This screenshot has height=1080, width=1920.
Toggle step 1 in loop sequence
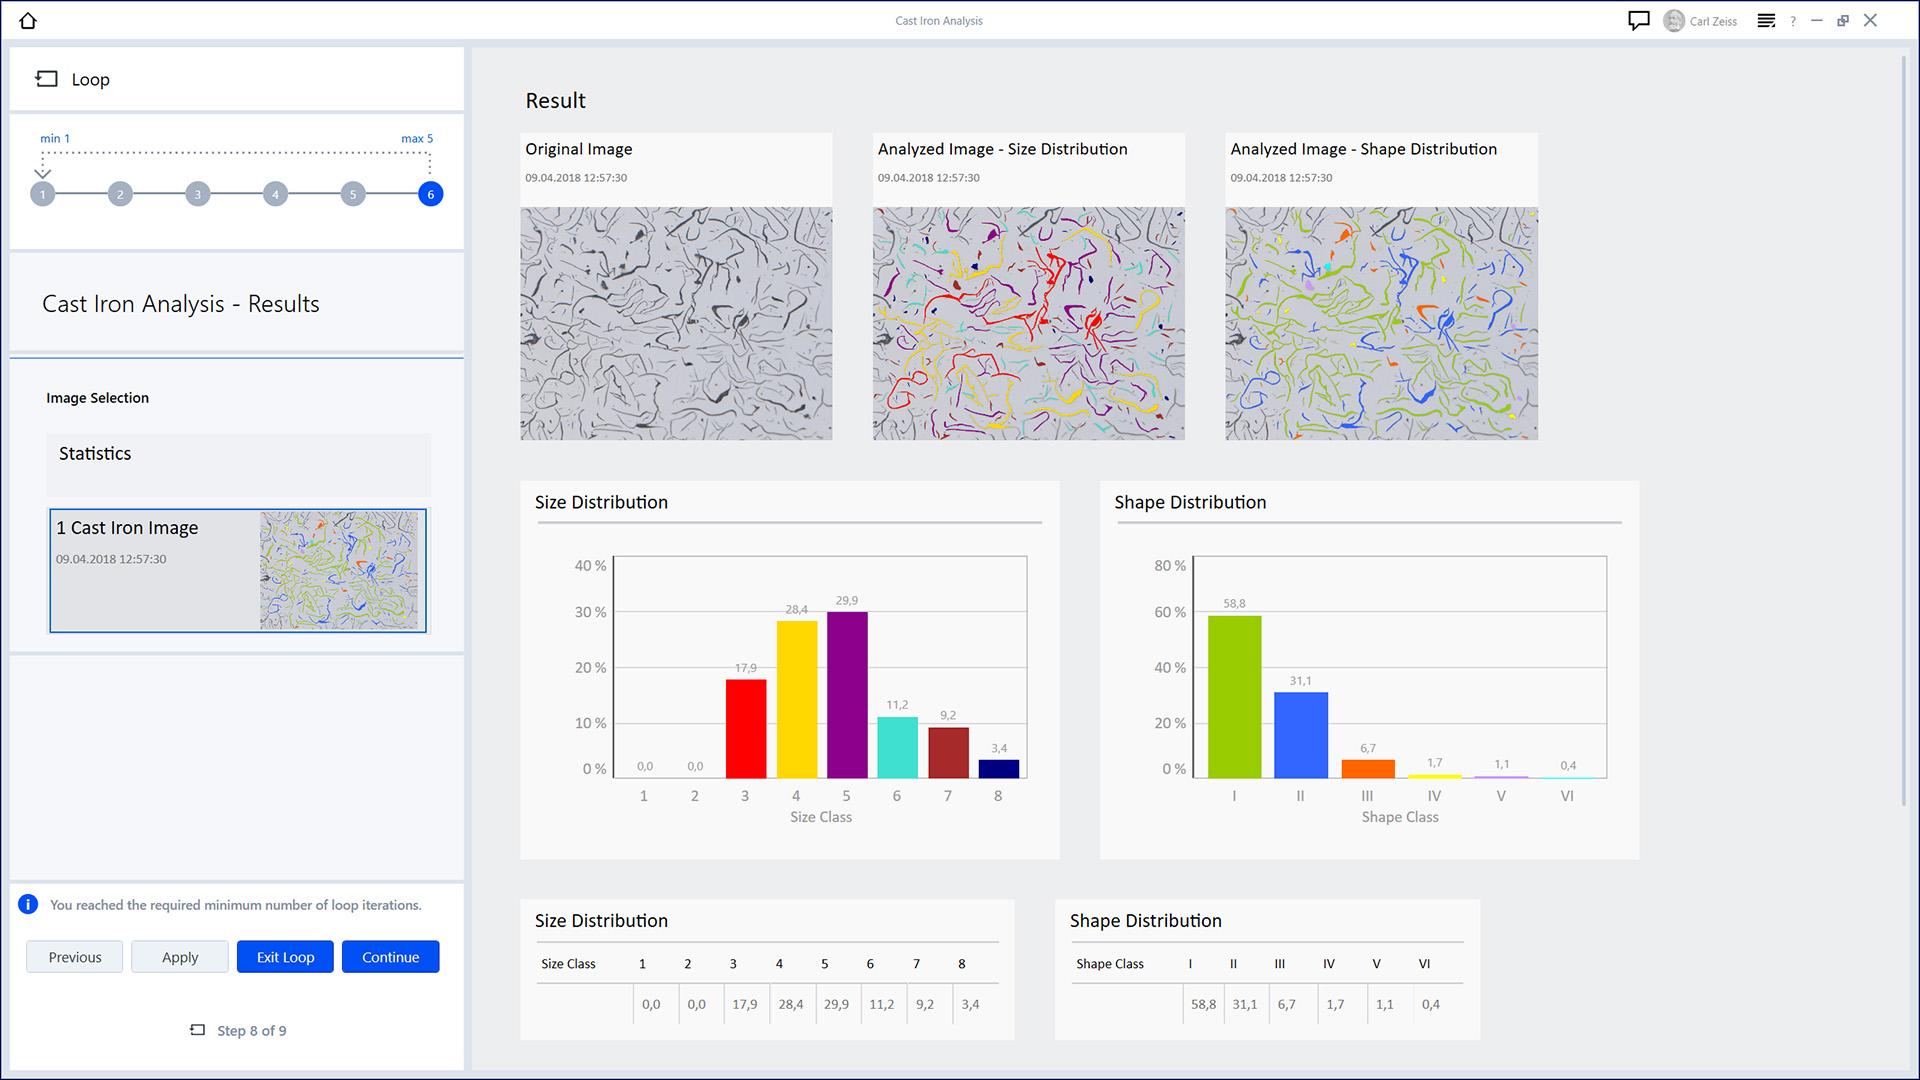pos(42,194)
